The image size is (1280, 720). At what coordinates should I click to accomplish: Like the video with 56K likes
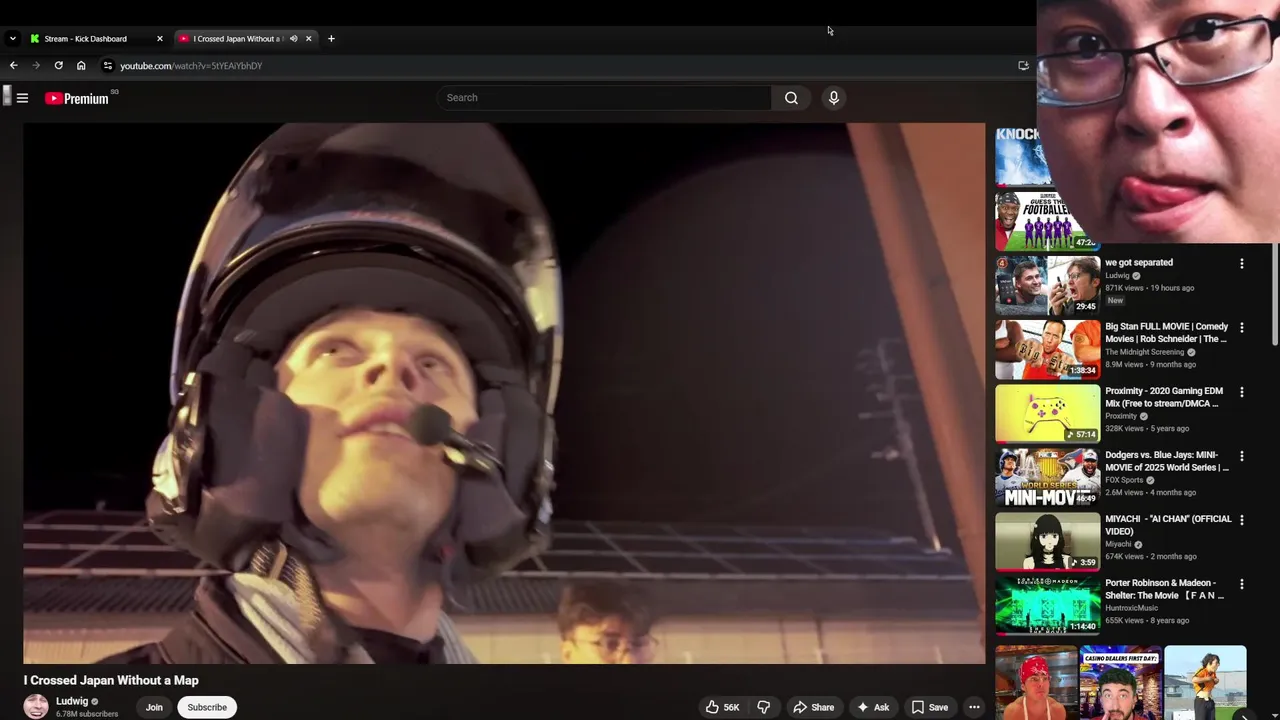tap(722, 707)
